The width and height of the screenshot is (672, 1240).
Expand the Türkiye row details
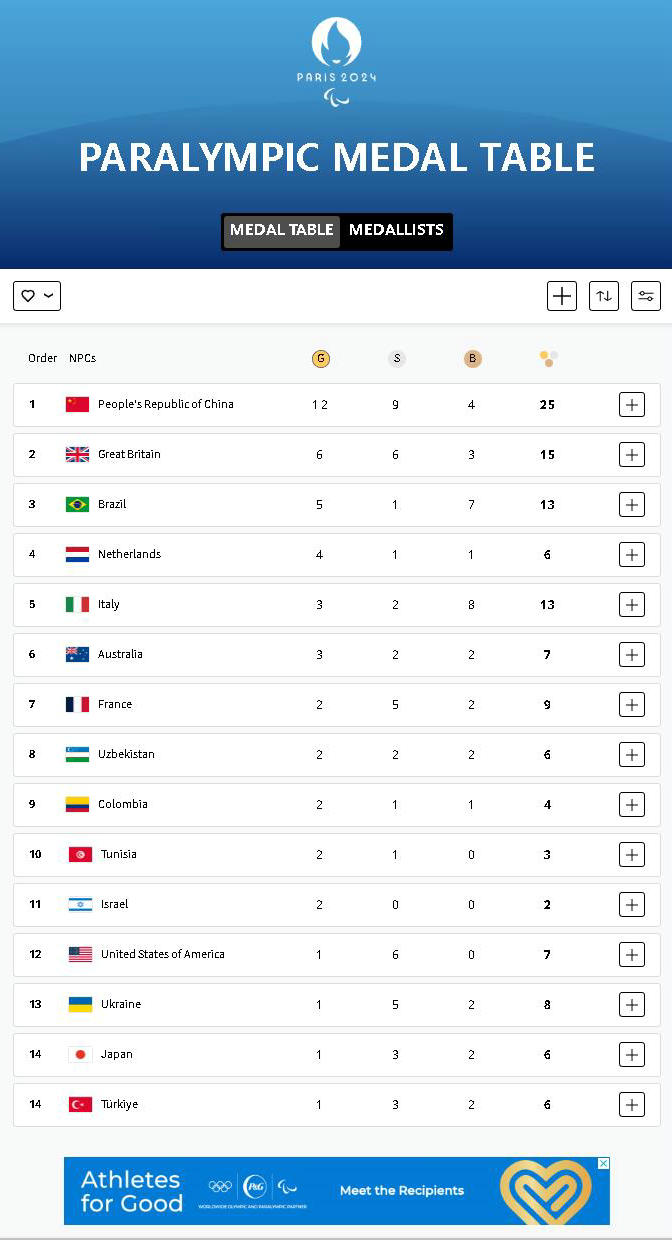tap(632, 1105)
